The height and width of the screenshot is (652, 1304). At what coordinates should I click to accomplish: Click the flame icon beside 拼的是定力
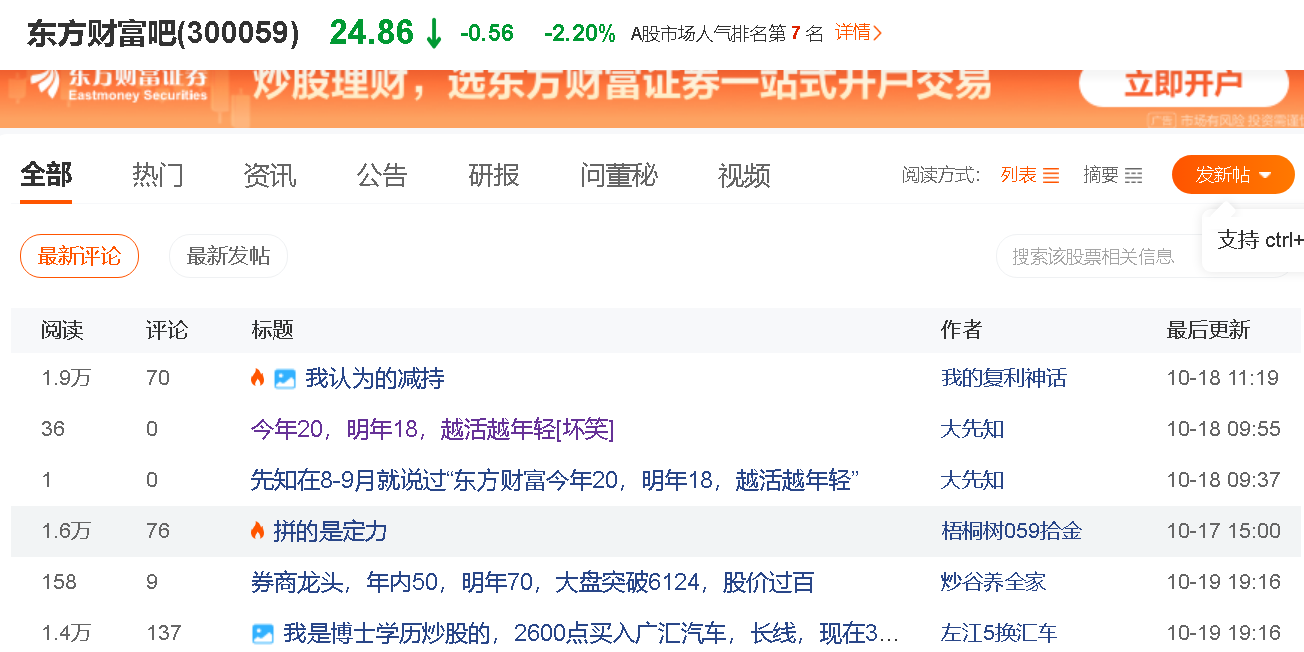click(257, 531)
